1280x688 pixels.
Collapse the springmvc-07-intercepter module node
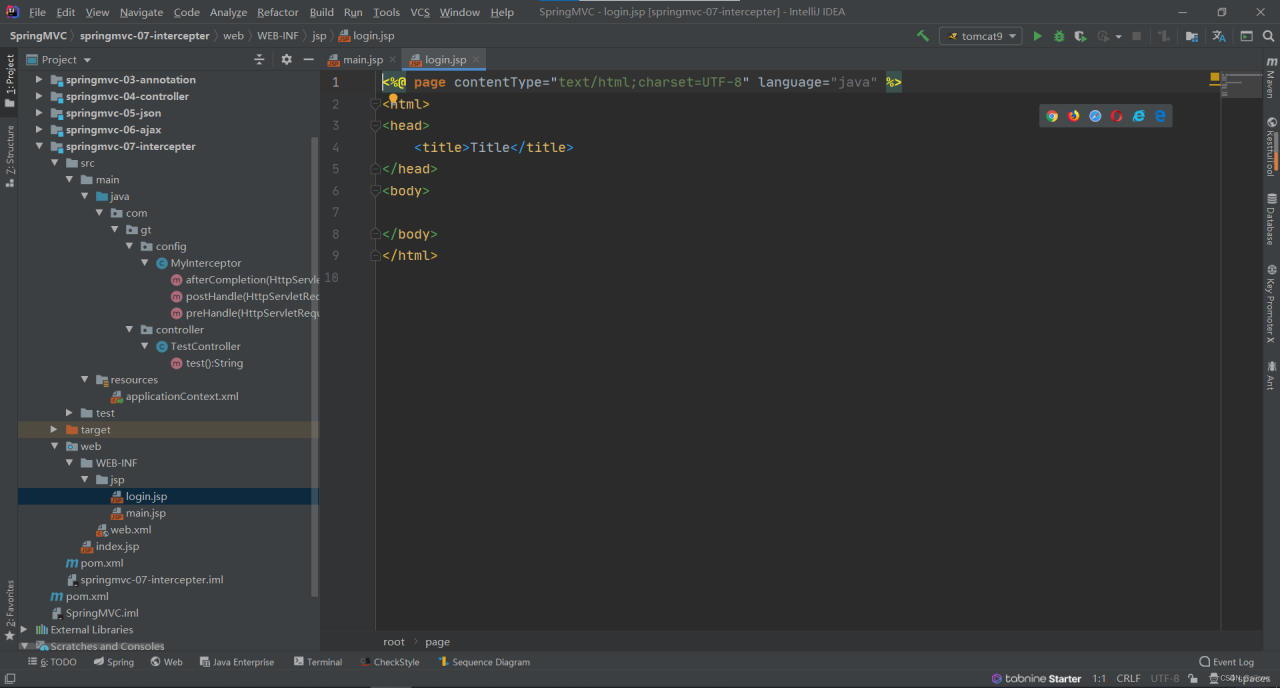coord(40,147)
